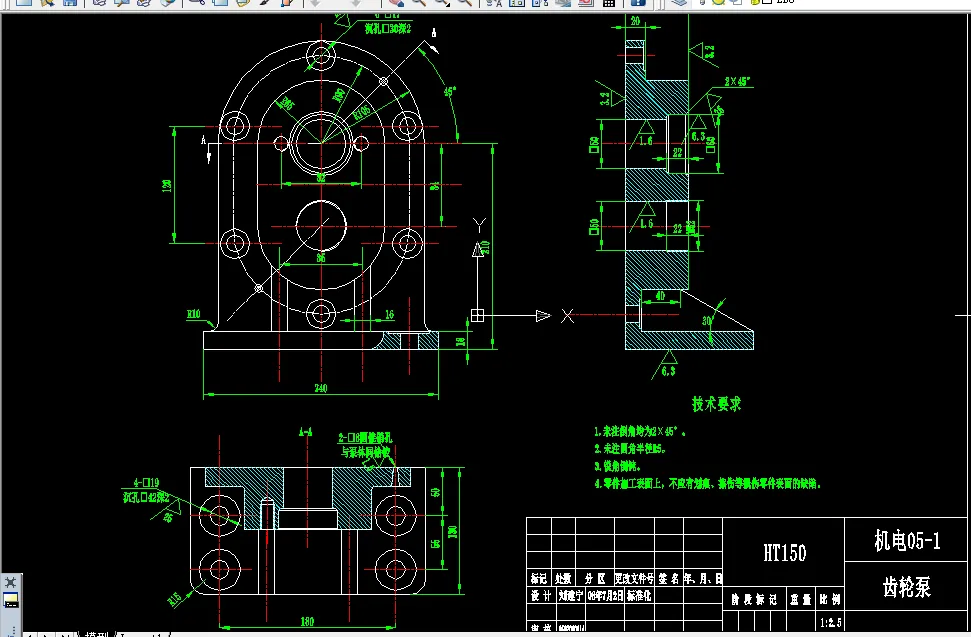Click the Paste clipboard icon in the toolbar

click(x=243, y=2)
